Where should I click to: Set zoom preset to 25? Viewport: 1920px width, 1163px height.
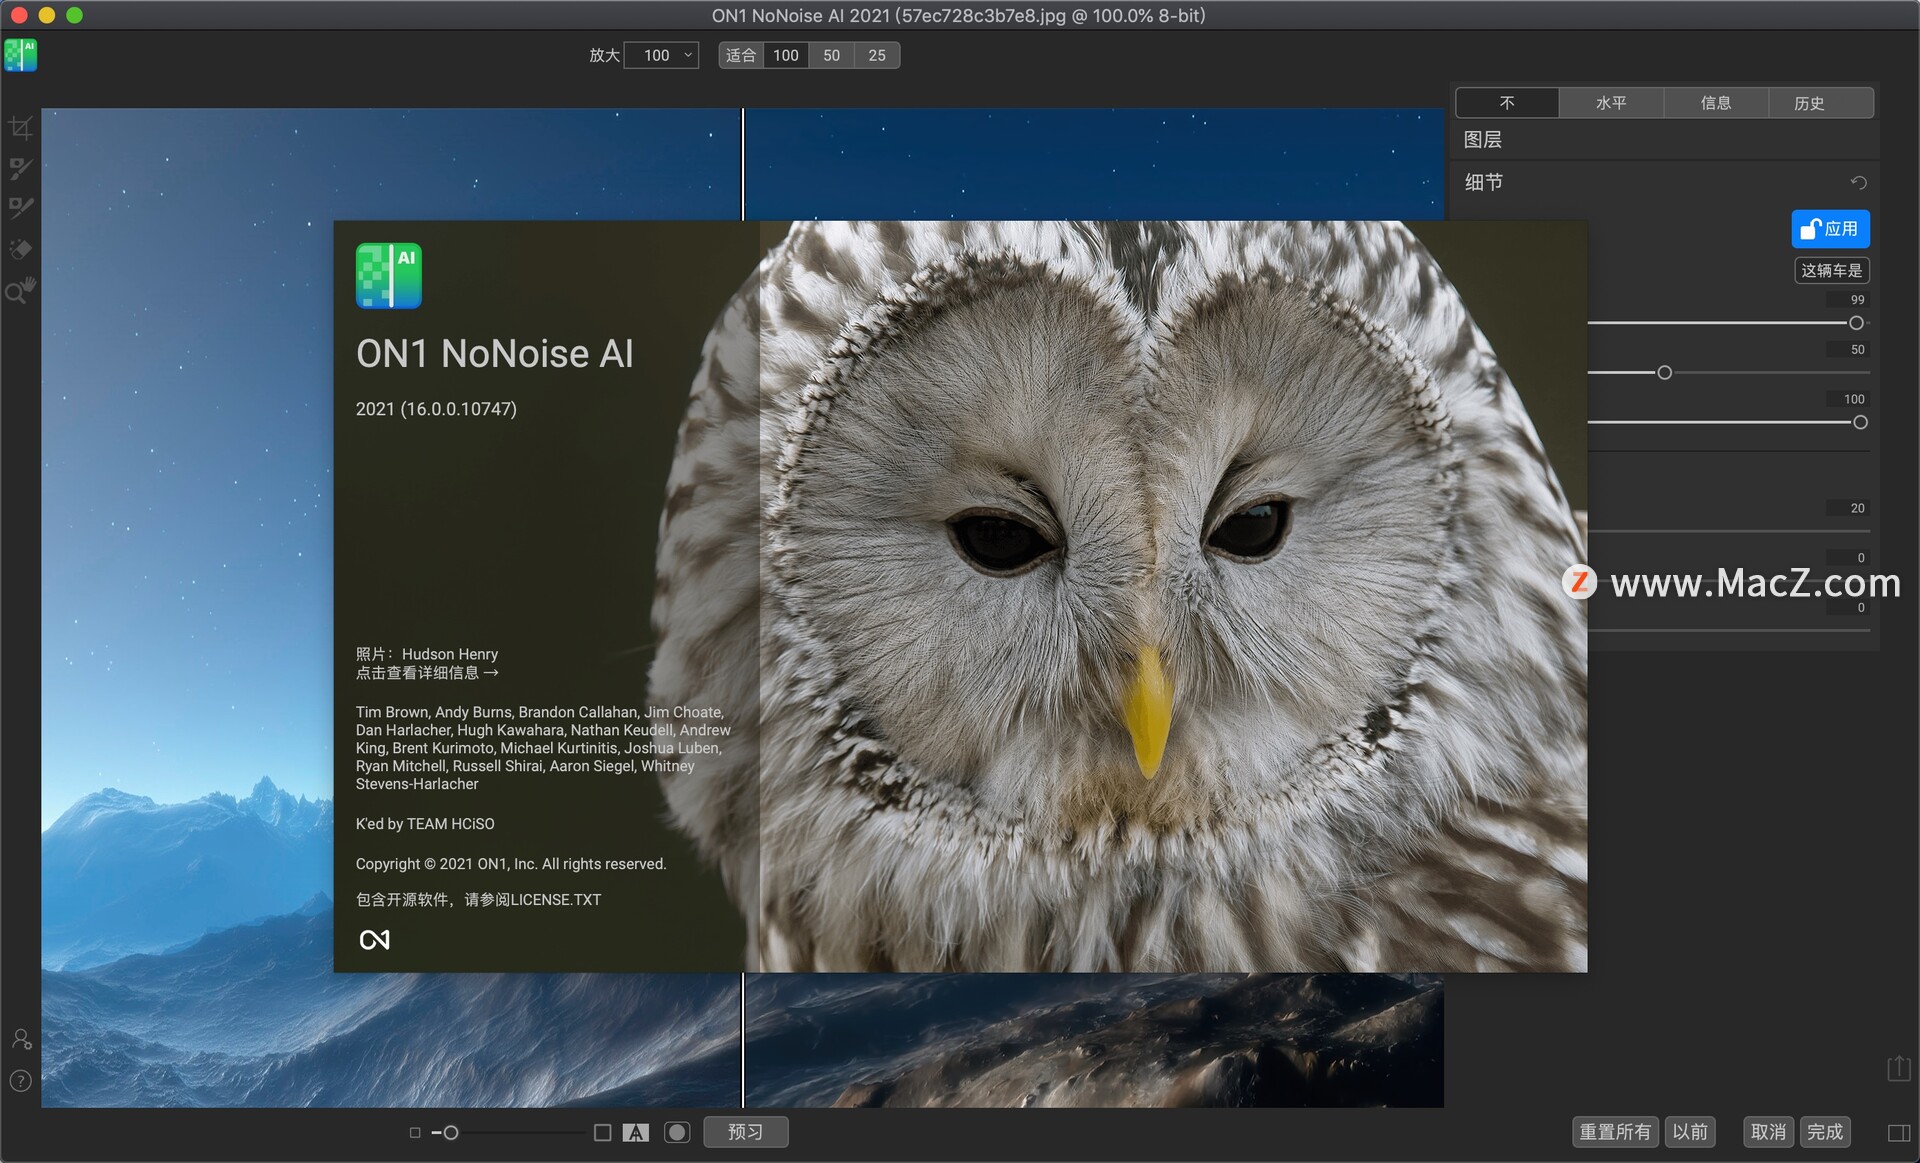(877, 55)
